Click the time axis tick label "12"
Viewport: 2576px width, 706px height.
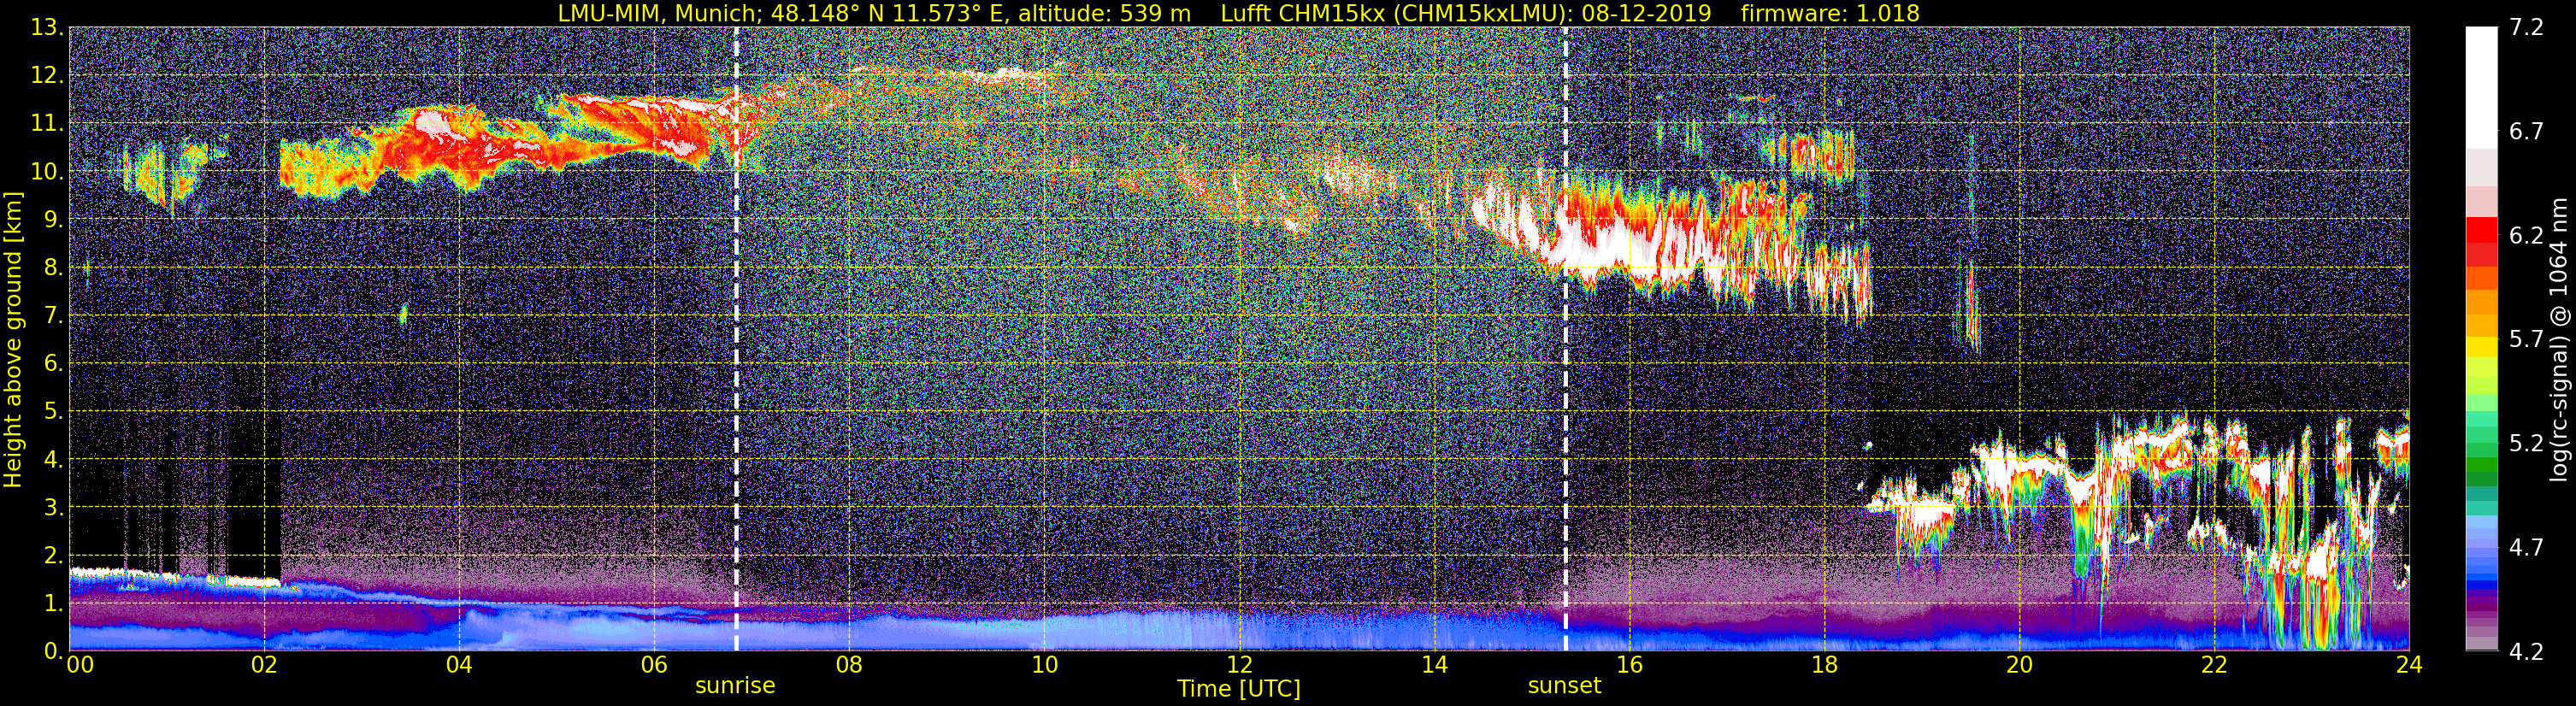tap(1239, 665)
